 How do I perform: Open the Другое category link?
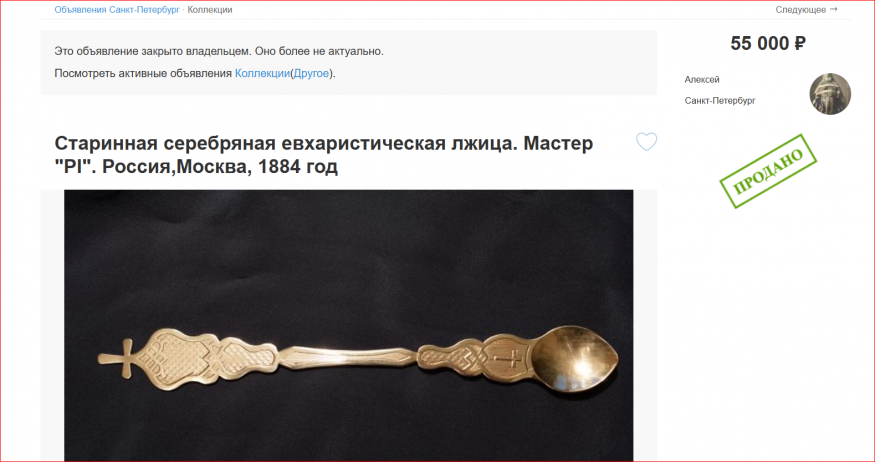coord(311,73)
